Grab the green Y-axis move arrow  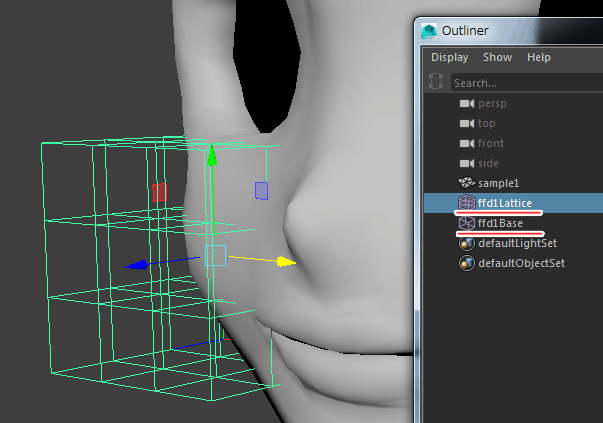pos(211,156)
